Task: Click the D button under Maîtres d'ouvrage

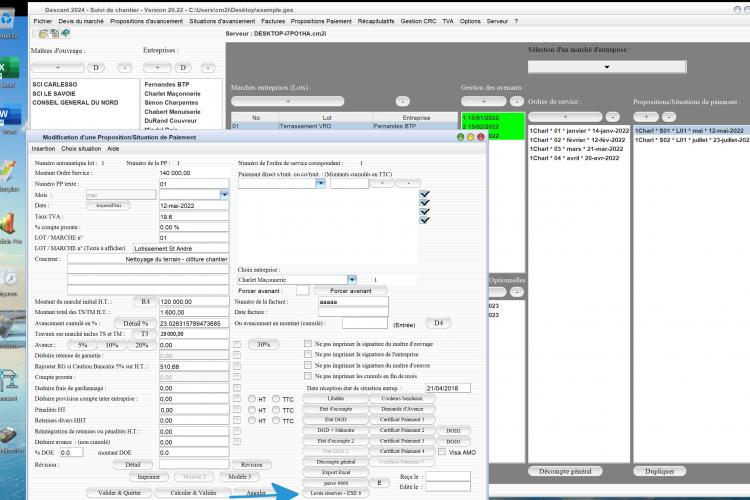Action: pyautogui.click(x=96, y=67)
